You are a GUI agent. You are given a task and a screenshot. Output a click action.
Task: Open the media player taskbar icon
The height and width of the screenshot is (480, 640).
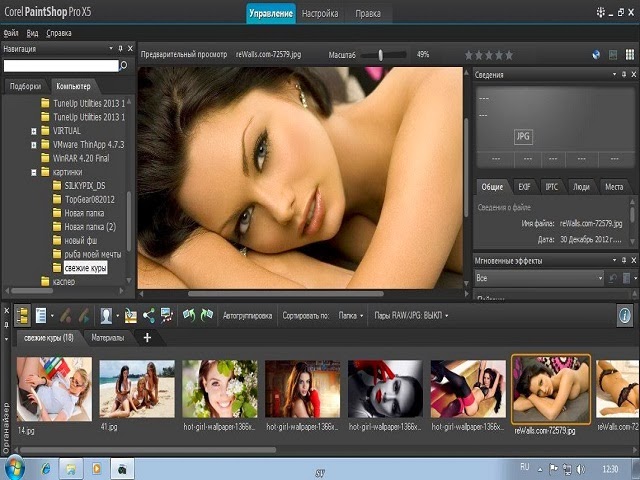coord(97,469)
